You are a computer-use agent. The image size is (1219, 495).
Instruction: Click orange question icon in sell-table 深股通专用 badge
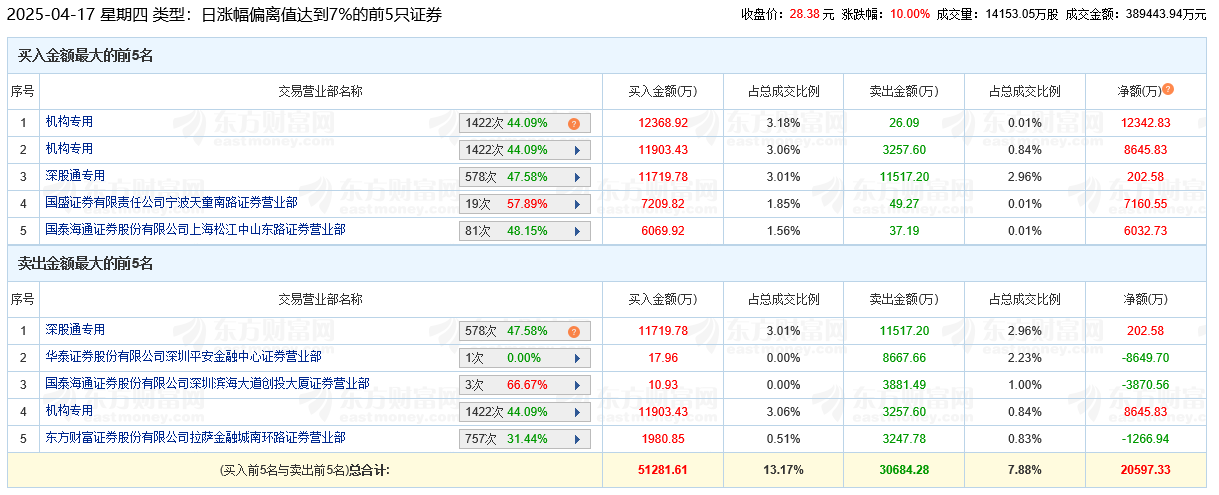574,332
